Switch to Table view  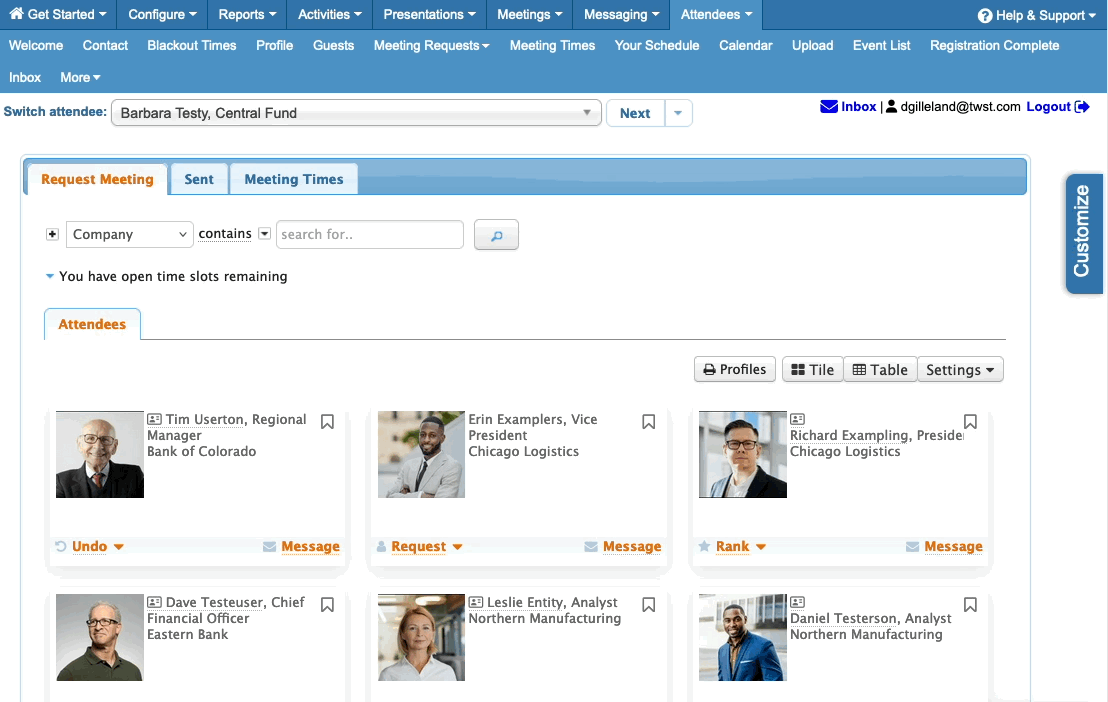coord(880,370)
